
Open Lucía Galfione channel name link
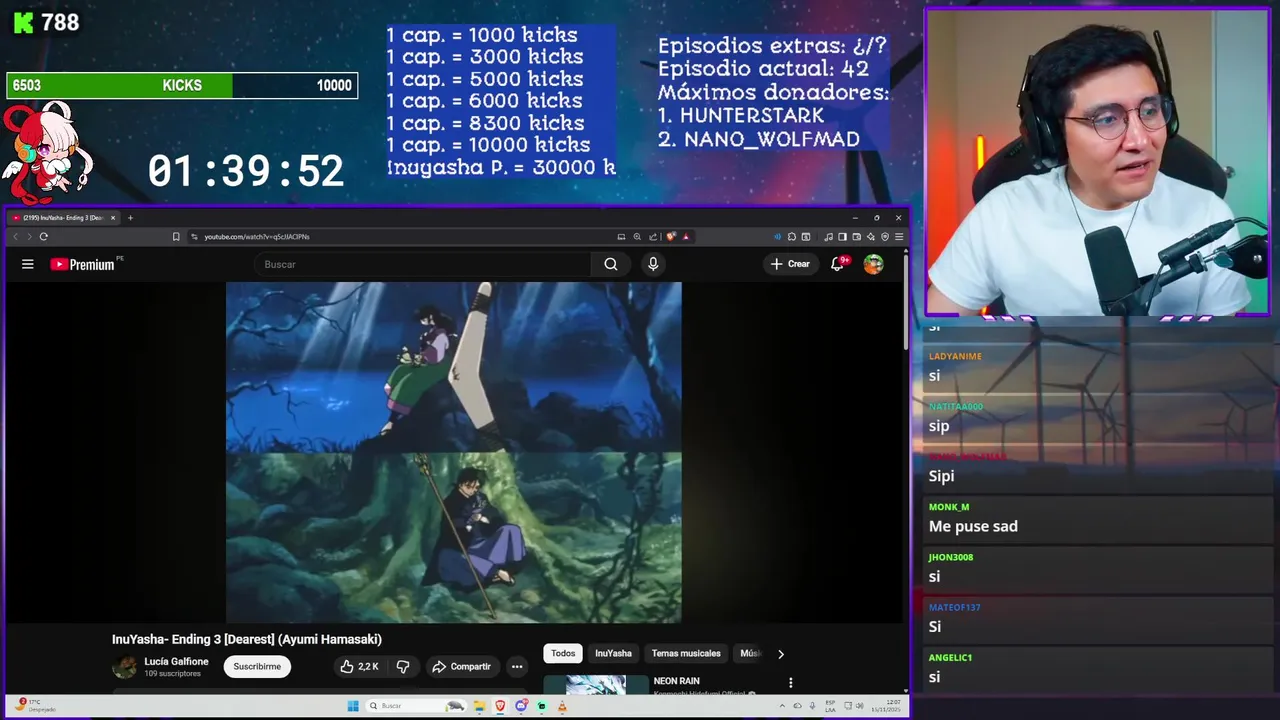pyautogui.click(x=176, y=661)
